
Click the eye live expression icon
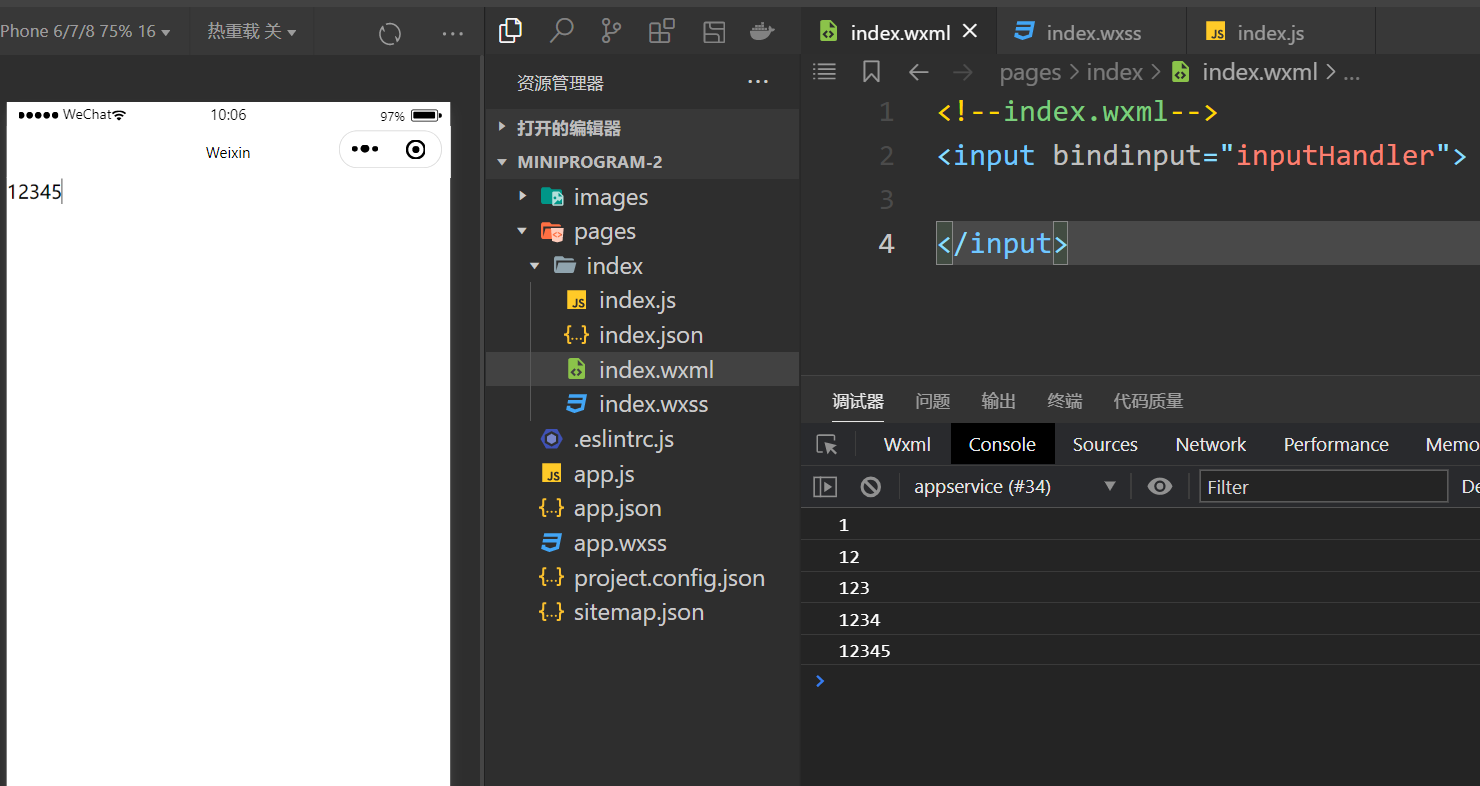click(1160, 486)
